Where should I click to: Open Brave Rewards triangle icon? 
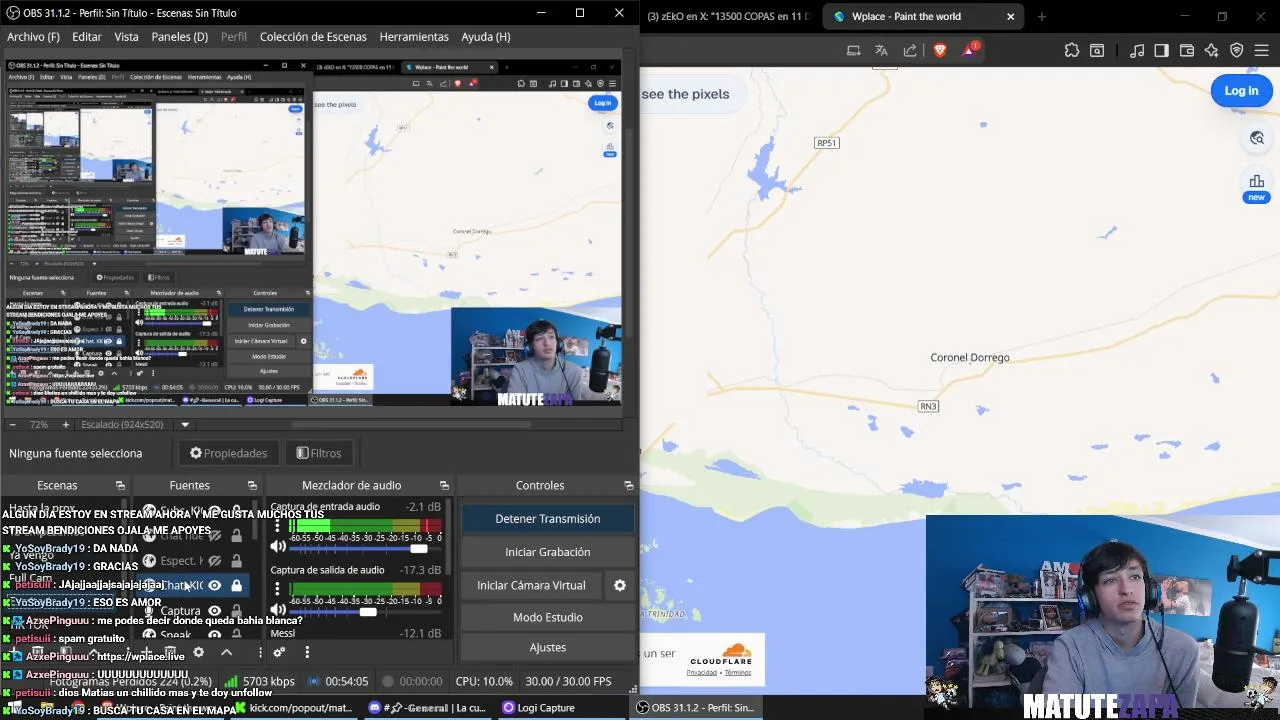(970, 50)
